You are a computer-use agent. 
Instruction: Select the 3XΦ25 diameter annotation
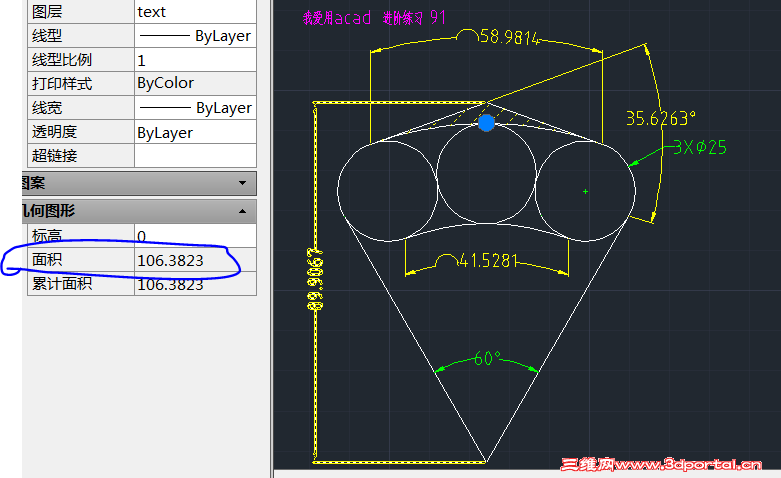(x=700, y=147)
